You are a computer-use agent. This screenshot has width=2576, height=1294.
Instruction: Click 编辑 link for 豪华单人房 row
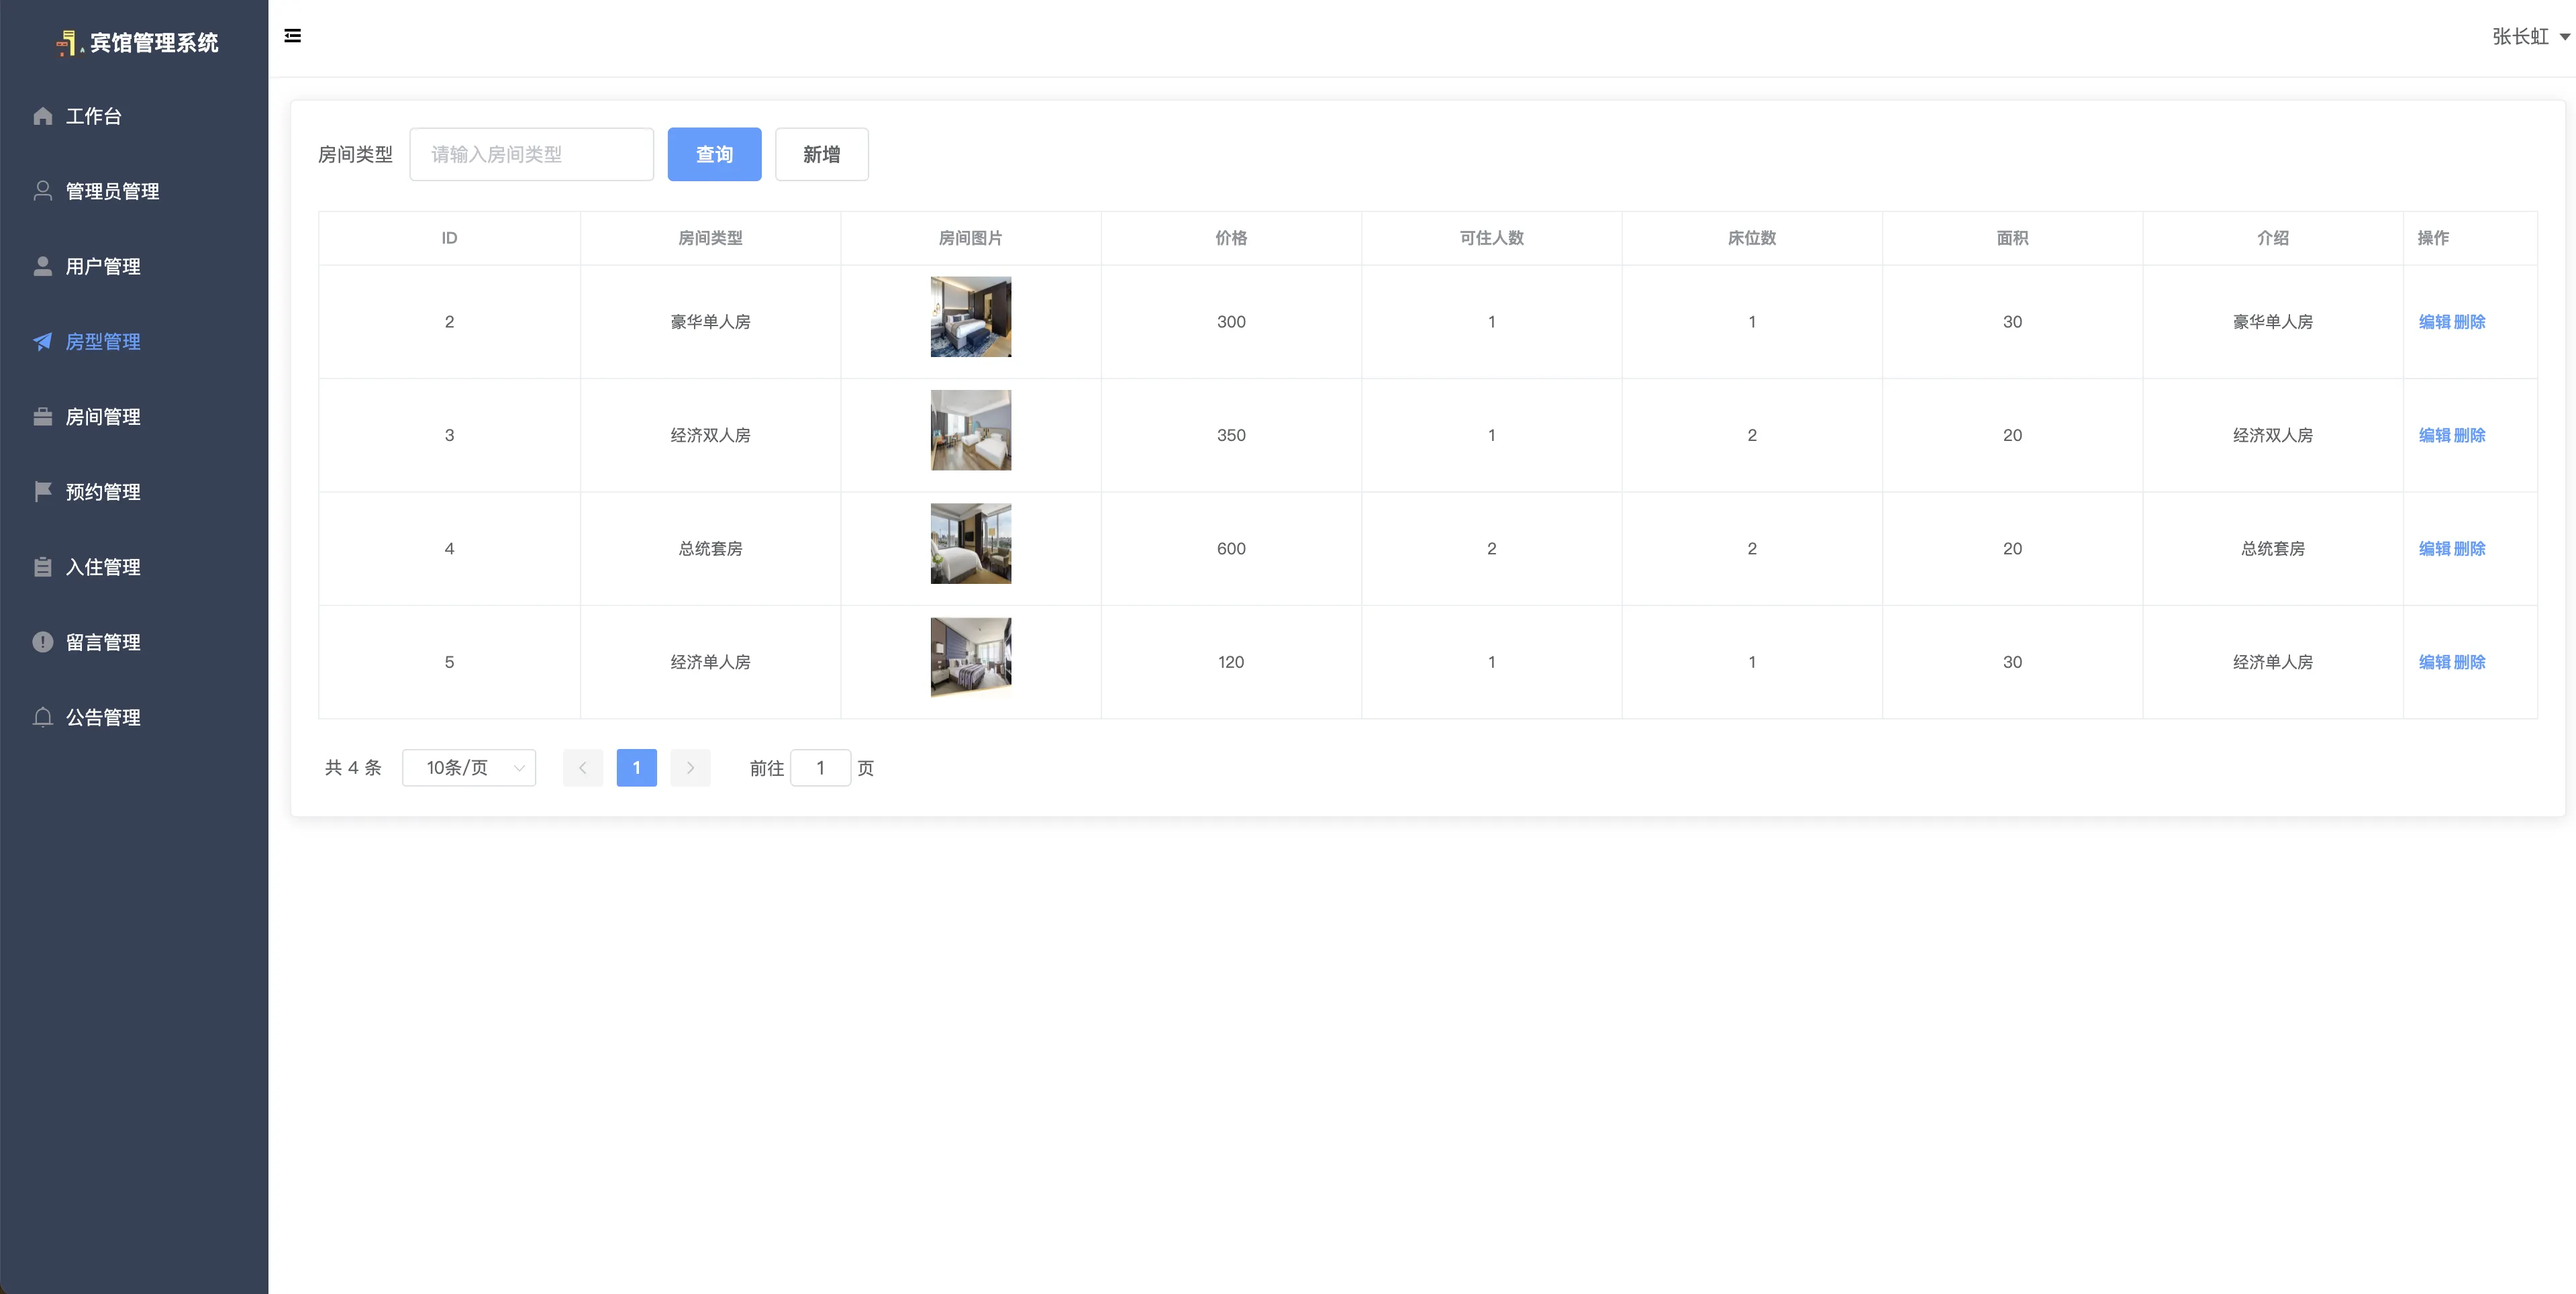point(2434,322)
